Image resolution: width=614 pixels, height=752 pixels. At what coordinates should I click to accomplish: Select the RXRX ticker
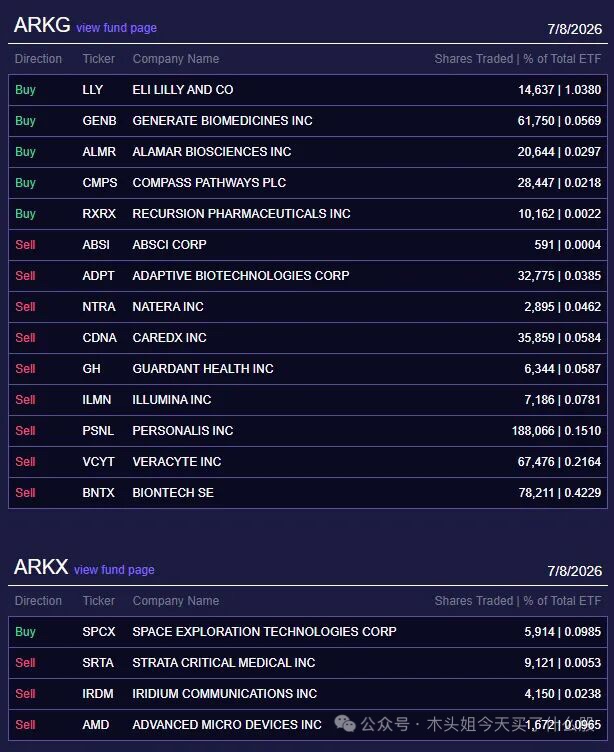[99, 214]
